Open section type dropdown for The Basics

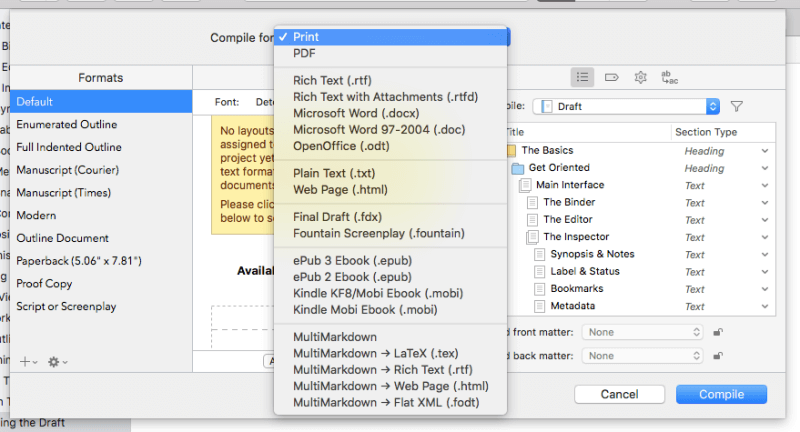click(x=764, y=151)
